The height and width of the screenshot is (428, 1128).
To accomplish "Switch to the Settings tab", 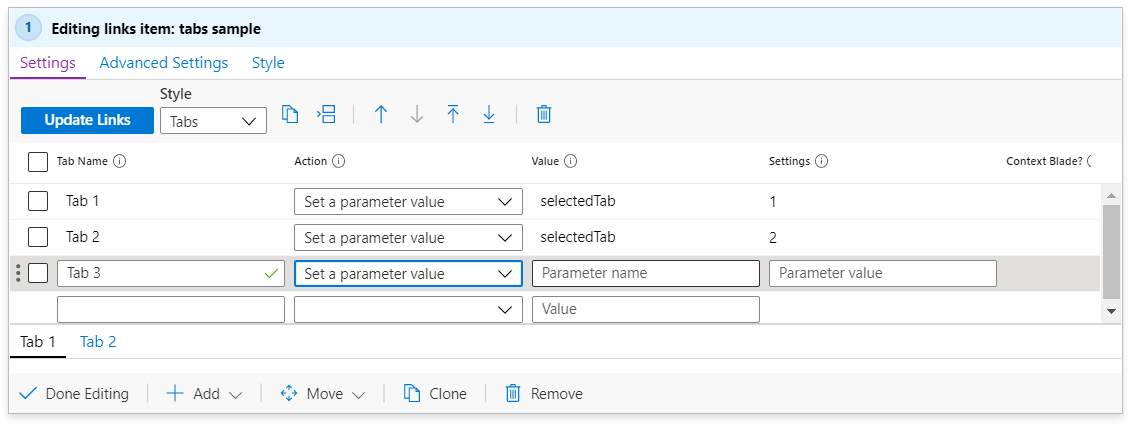I will click(48, 63).
